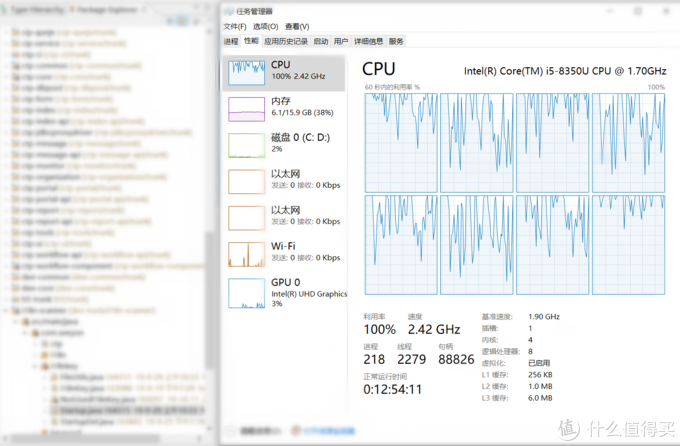Click the Task Manager title bar icon
Screen dimensions: 680x446
[x=229, y=11]
